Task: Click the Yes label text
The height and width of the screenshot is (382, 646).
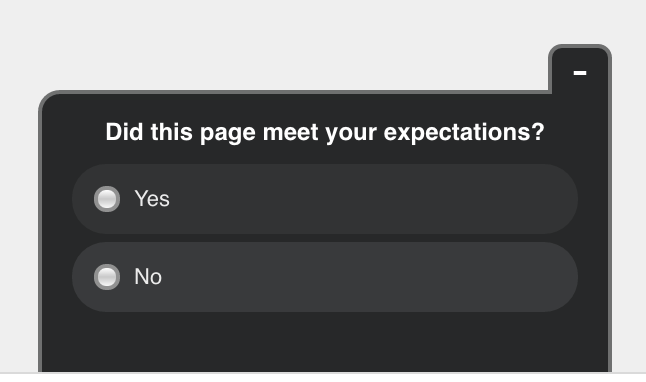Action: 152,199
